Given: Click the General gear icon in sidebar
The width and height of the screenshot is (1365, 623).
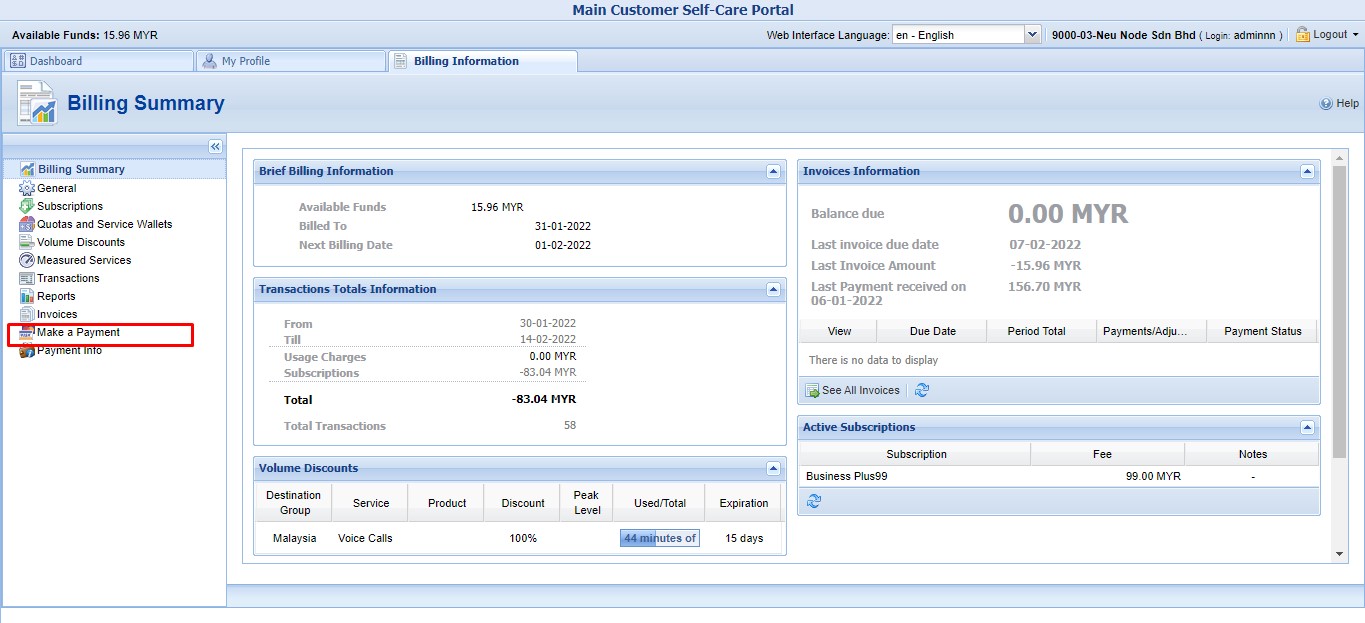Looking at the screenshot, I should click(x=27, y=188).
